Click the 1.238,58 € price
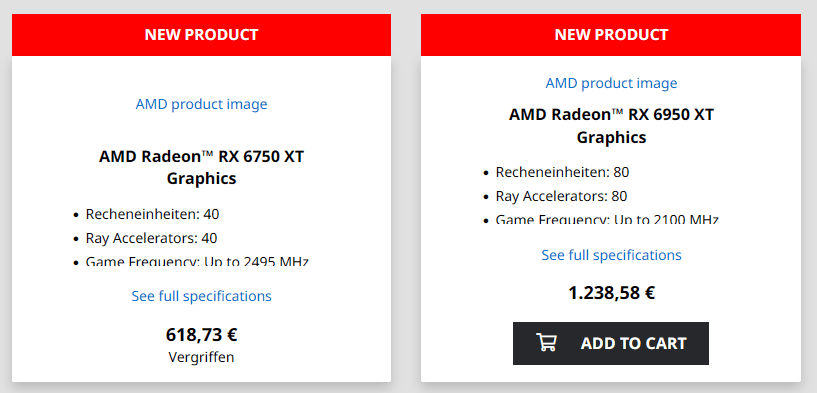The width and height of the screenshot is (817, 393). pyautogui.click(x=611, y=293)
